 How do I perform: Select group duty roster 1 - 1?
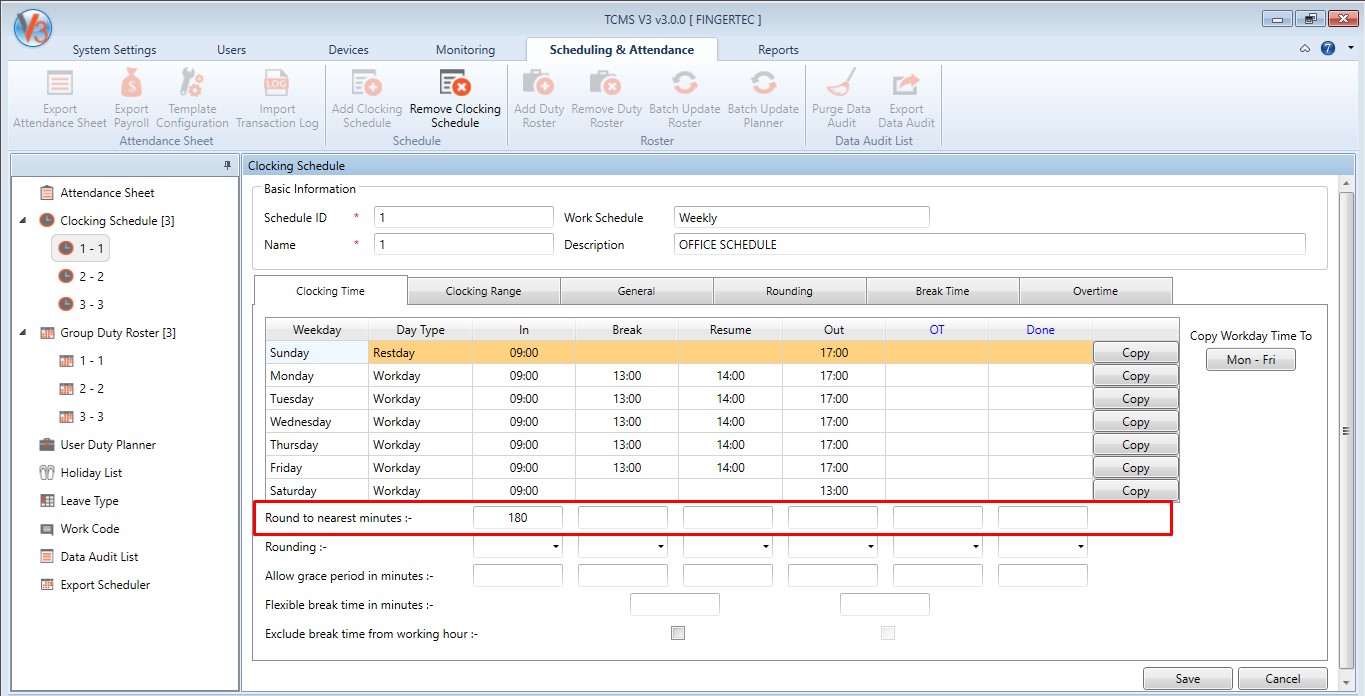click(x=81, y=360)
